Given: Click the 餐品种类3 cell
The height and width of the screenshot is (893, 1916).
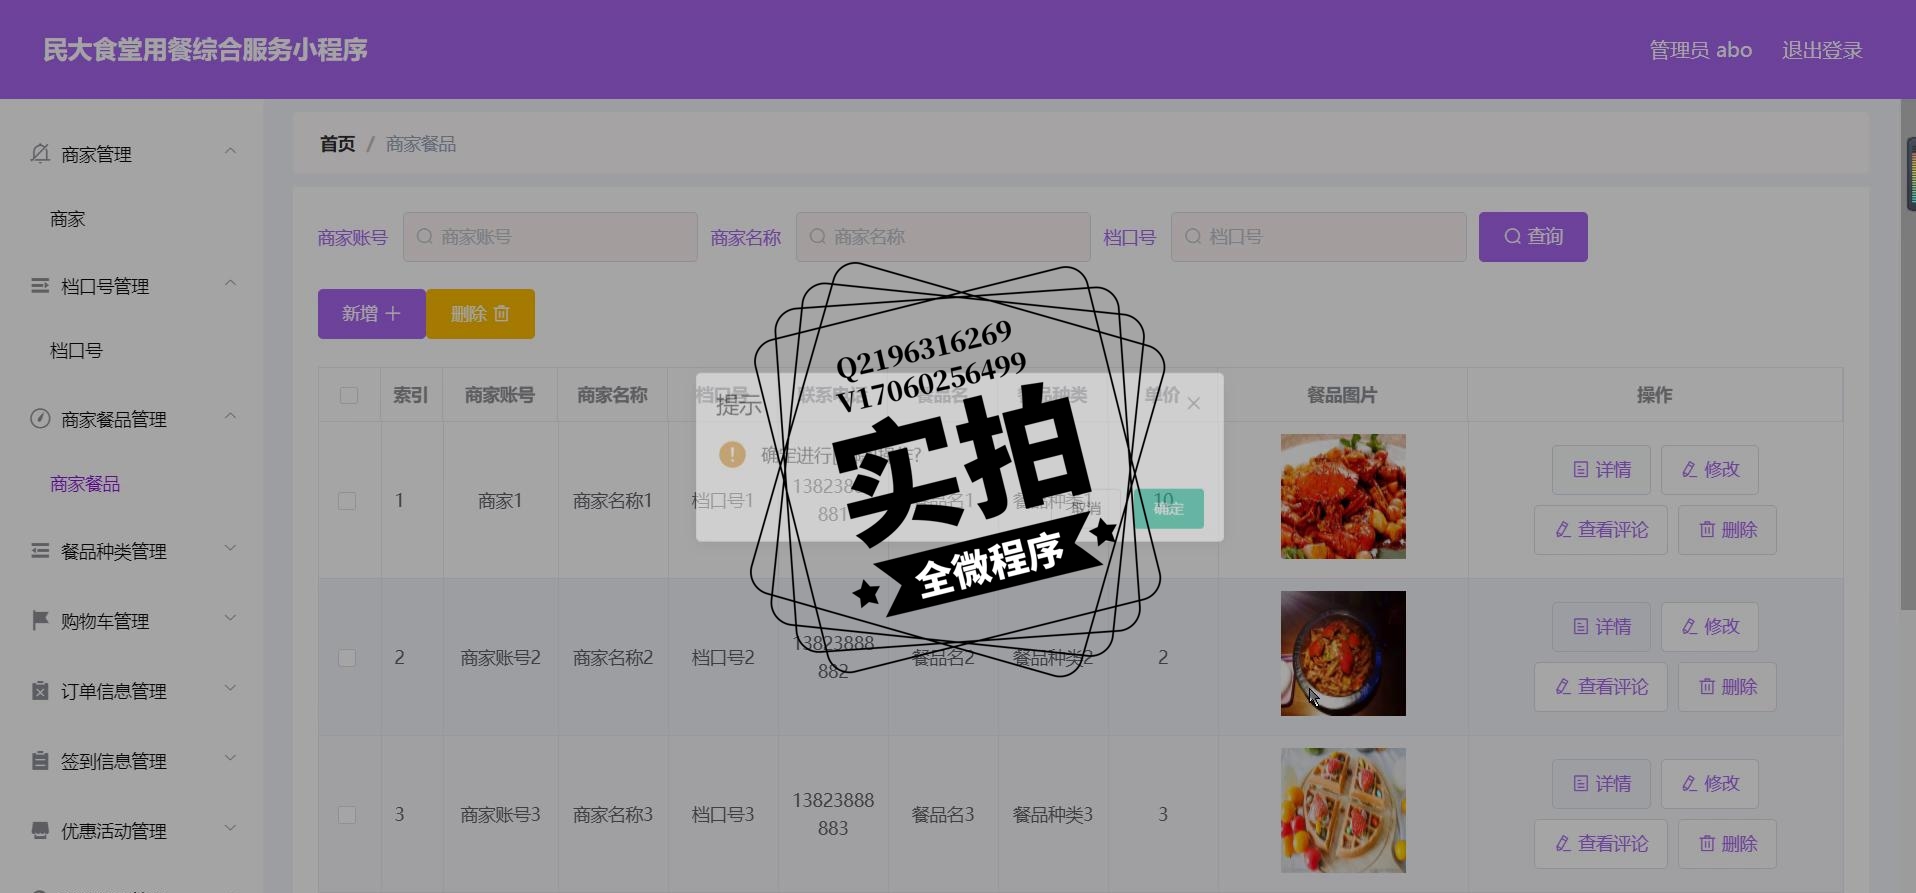Looking at the screenshot, I should coord(1053,815).
